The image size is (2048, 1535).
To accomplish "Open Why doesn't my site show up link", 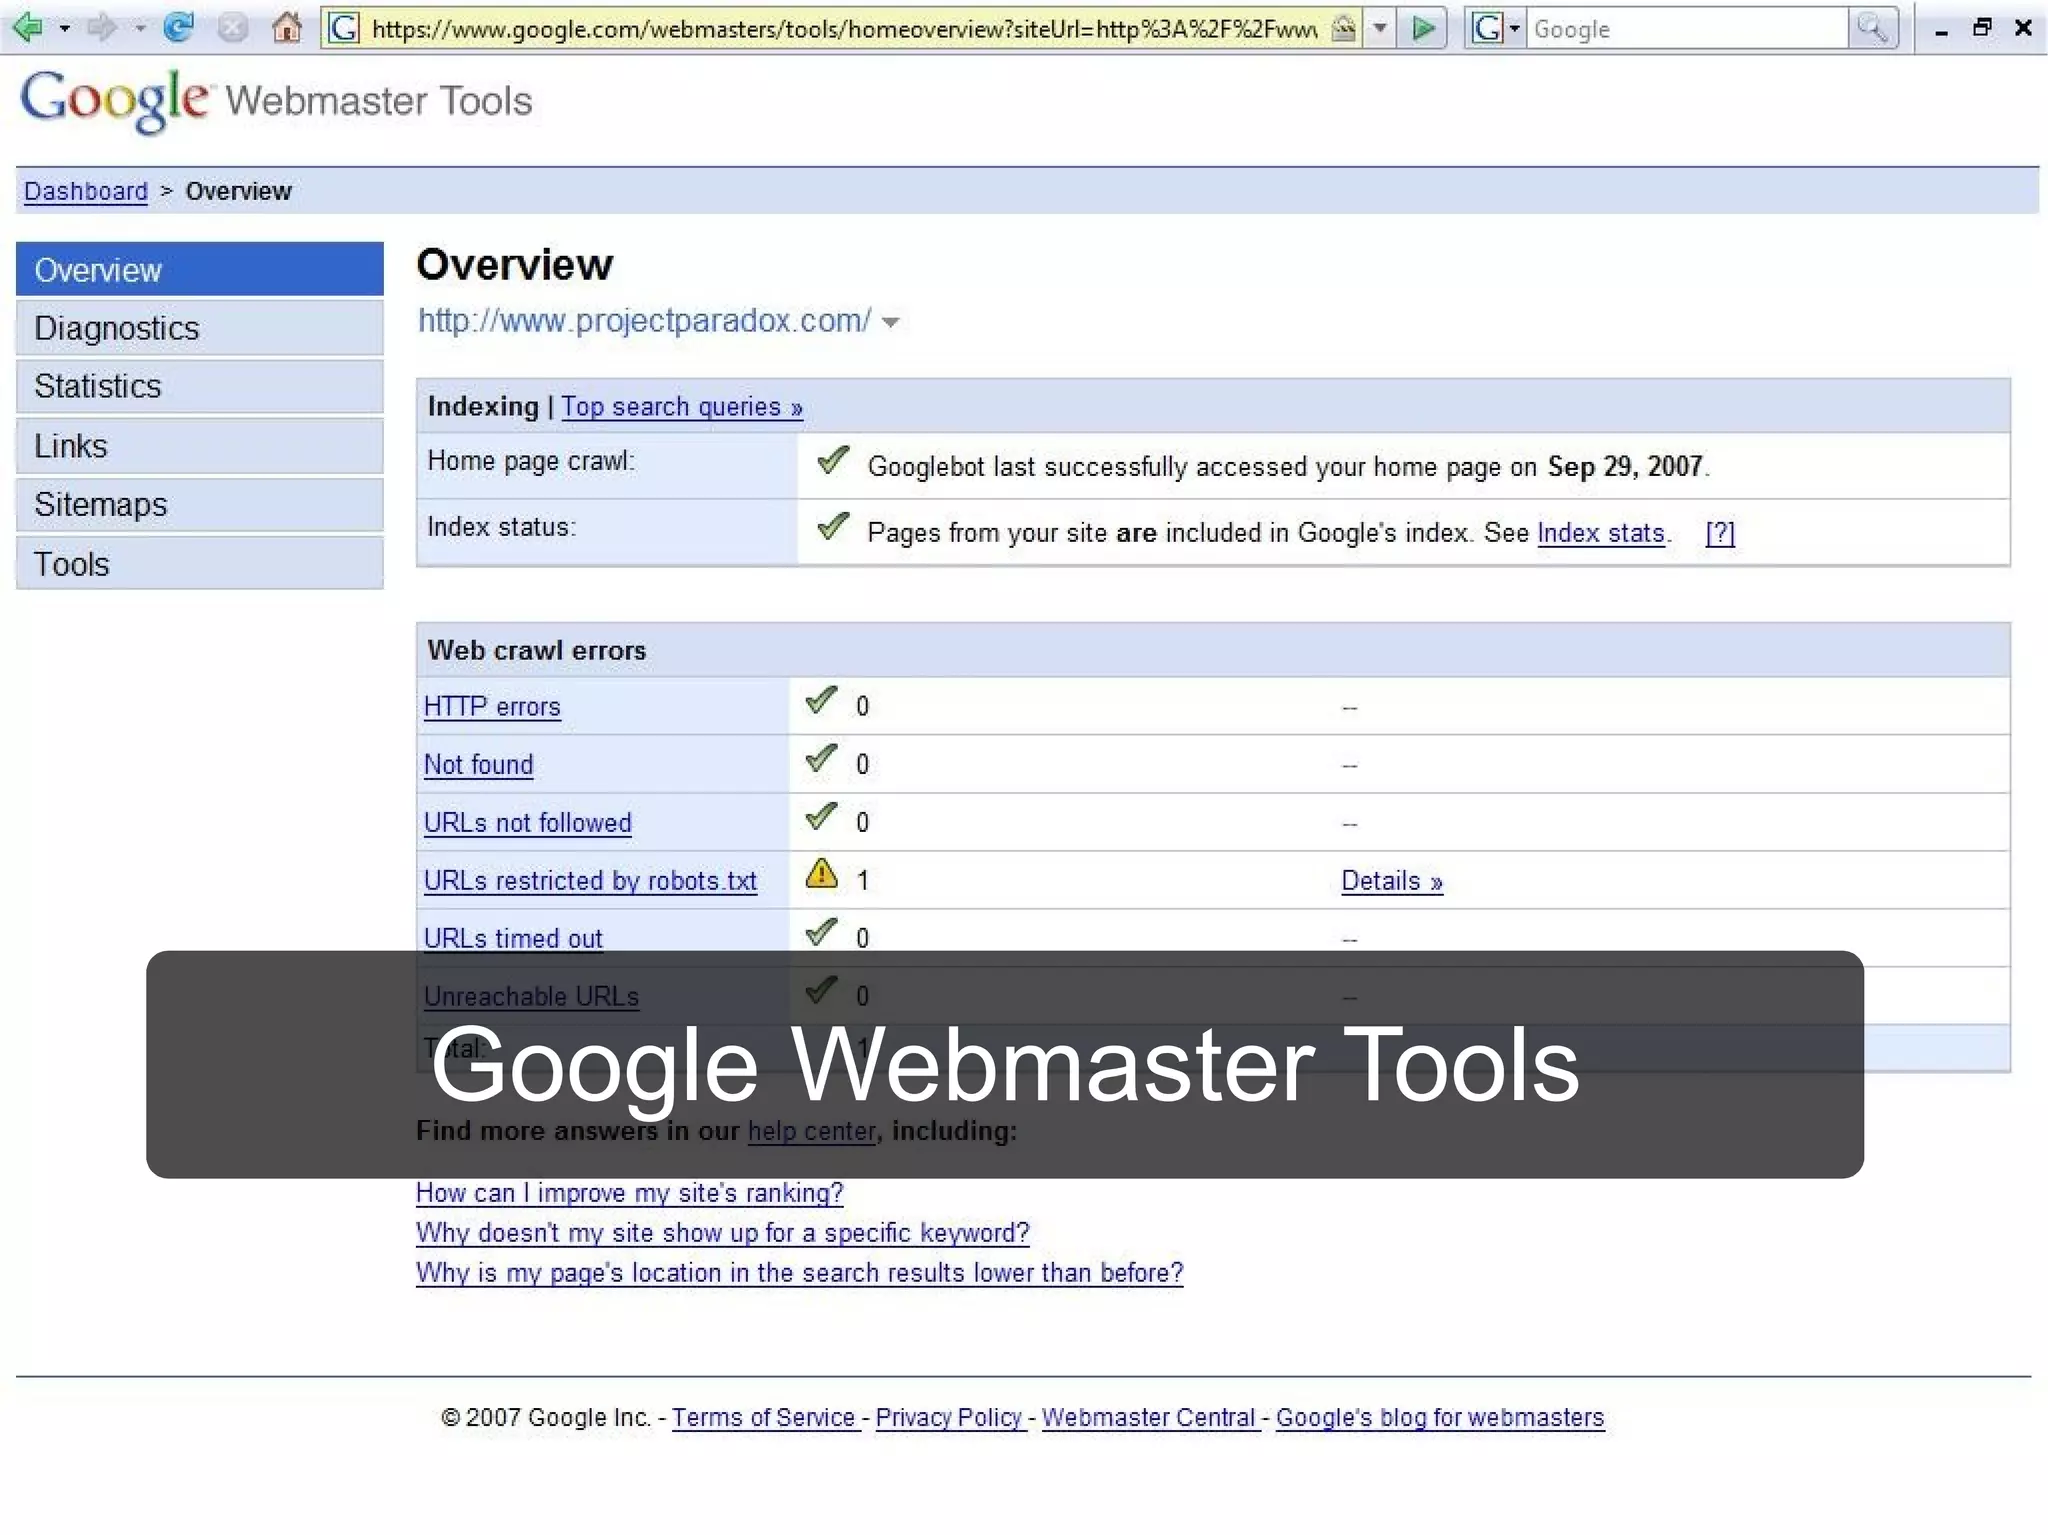I will coord(723,1233).
